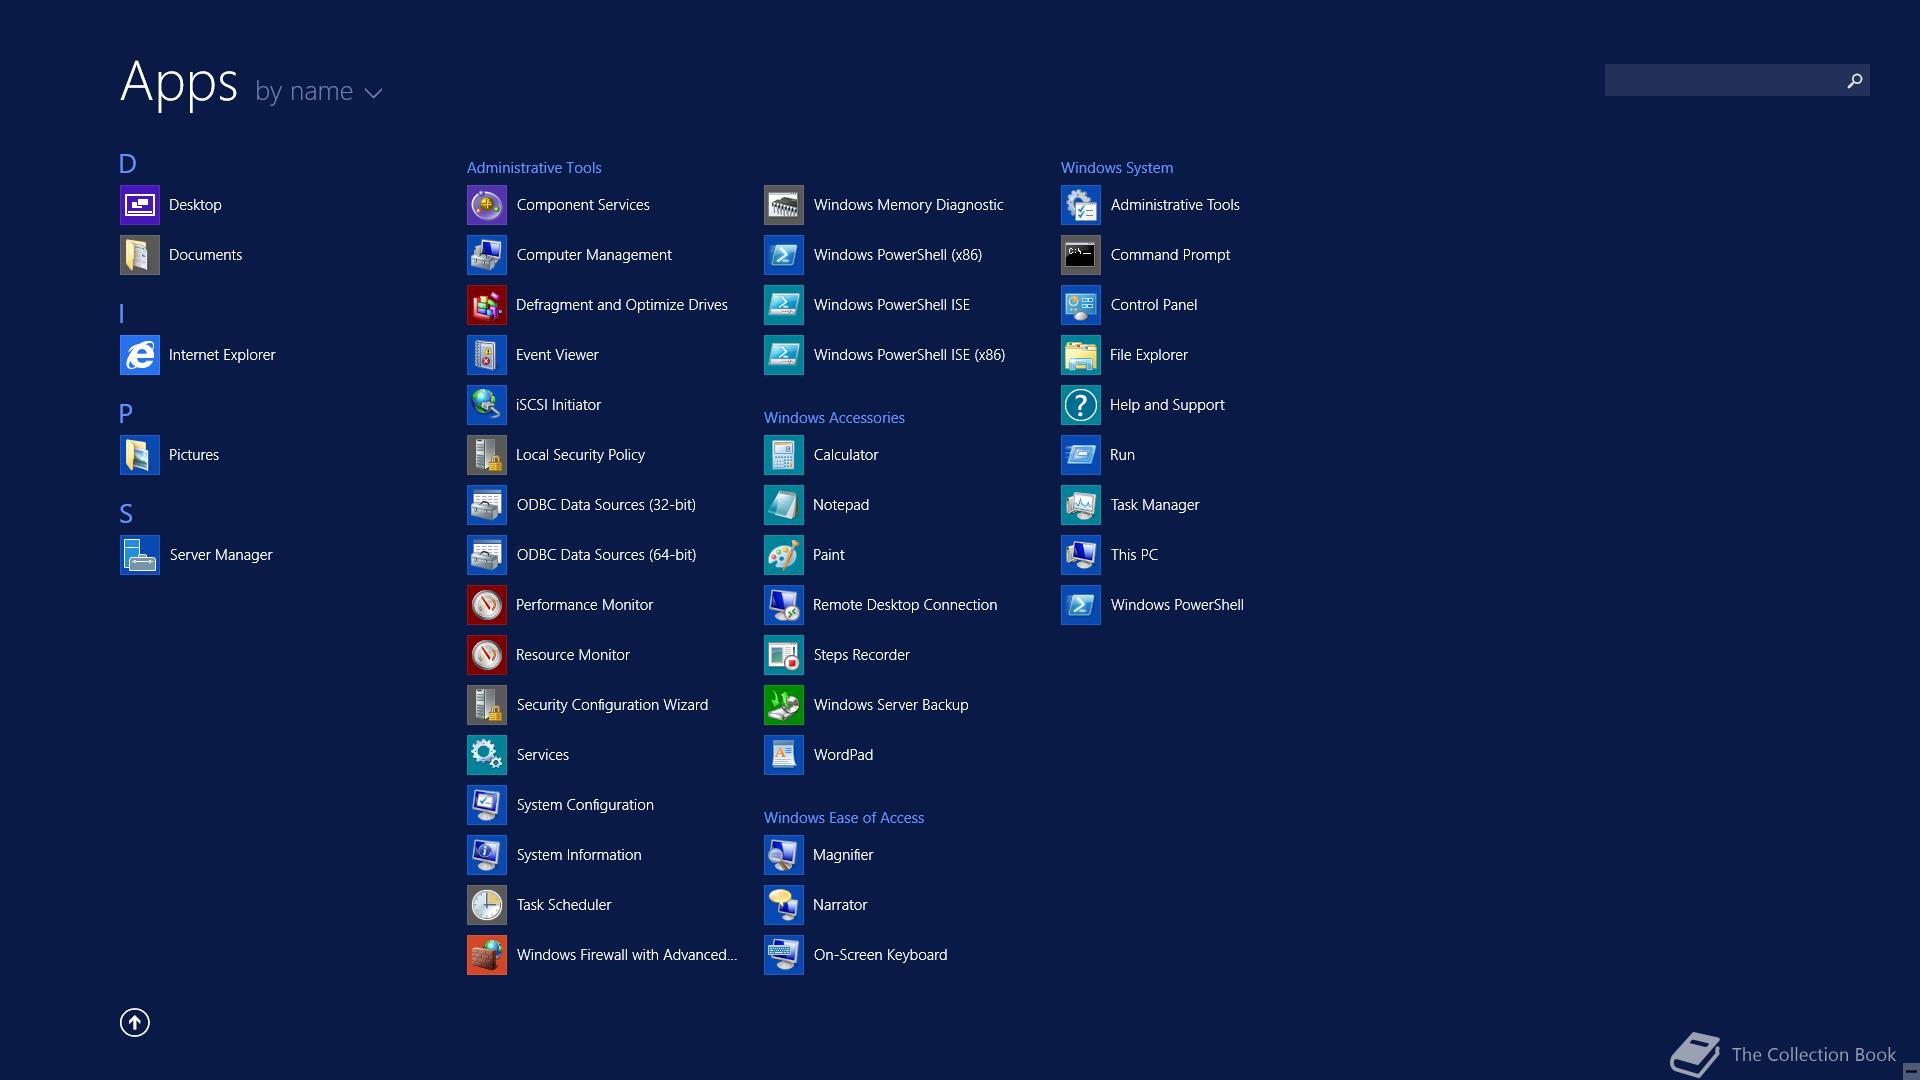The height and width of the screenshot is (1080, 1920).
Task: Launch Steps Recorder icon
Action: pyautogui.click(x=784, y=655)
